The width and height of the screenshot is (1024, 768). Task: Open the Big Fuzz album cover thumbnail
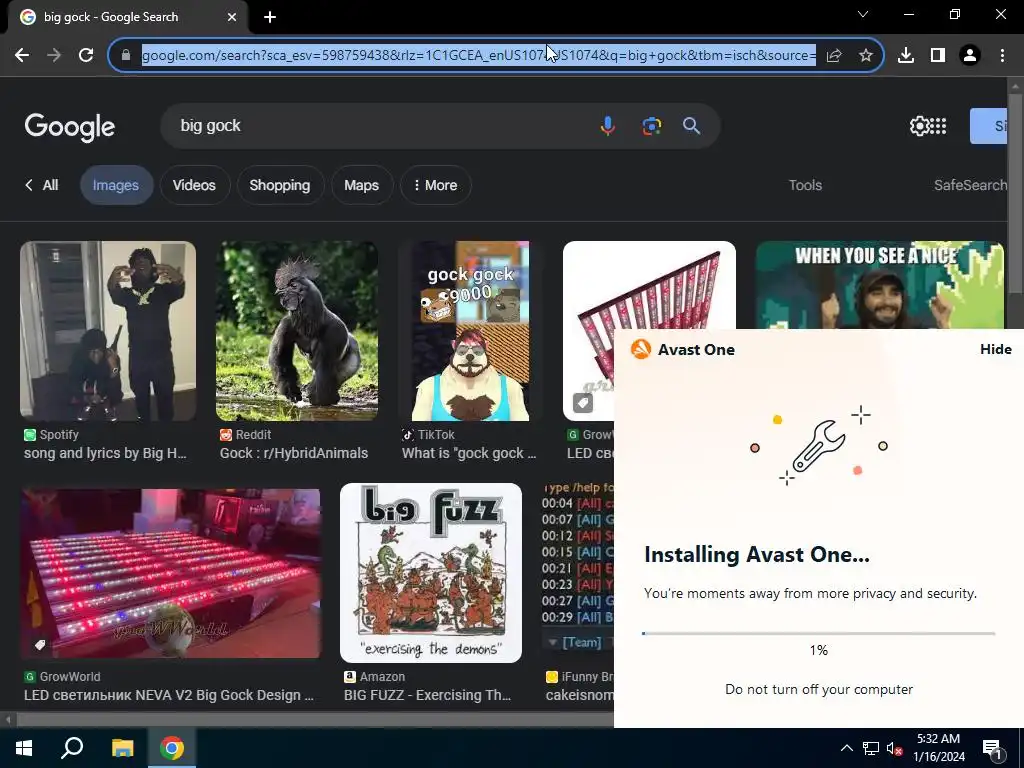tap(431, 573)
